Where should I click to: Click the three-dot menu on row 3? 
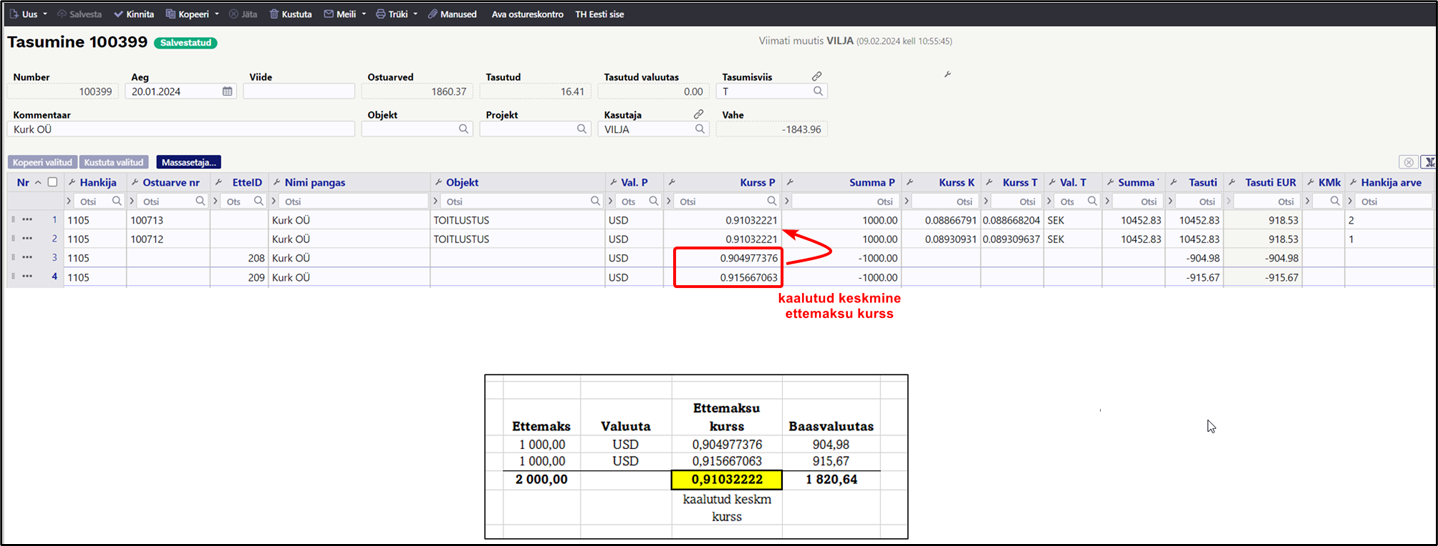pyautogui.click(x=28, y=258)
